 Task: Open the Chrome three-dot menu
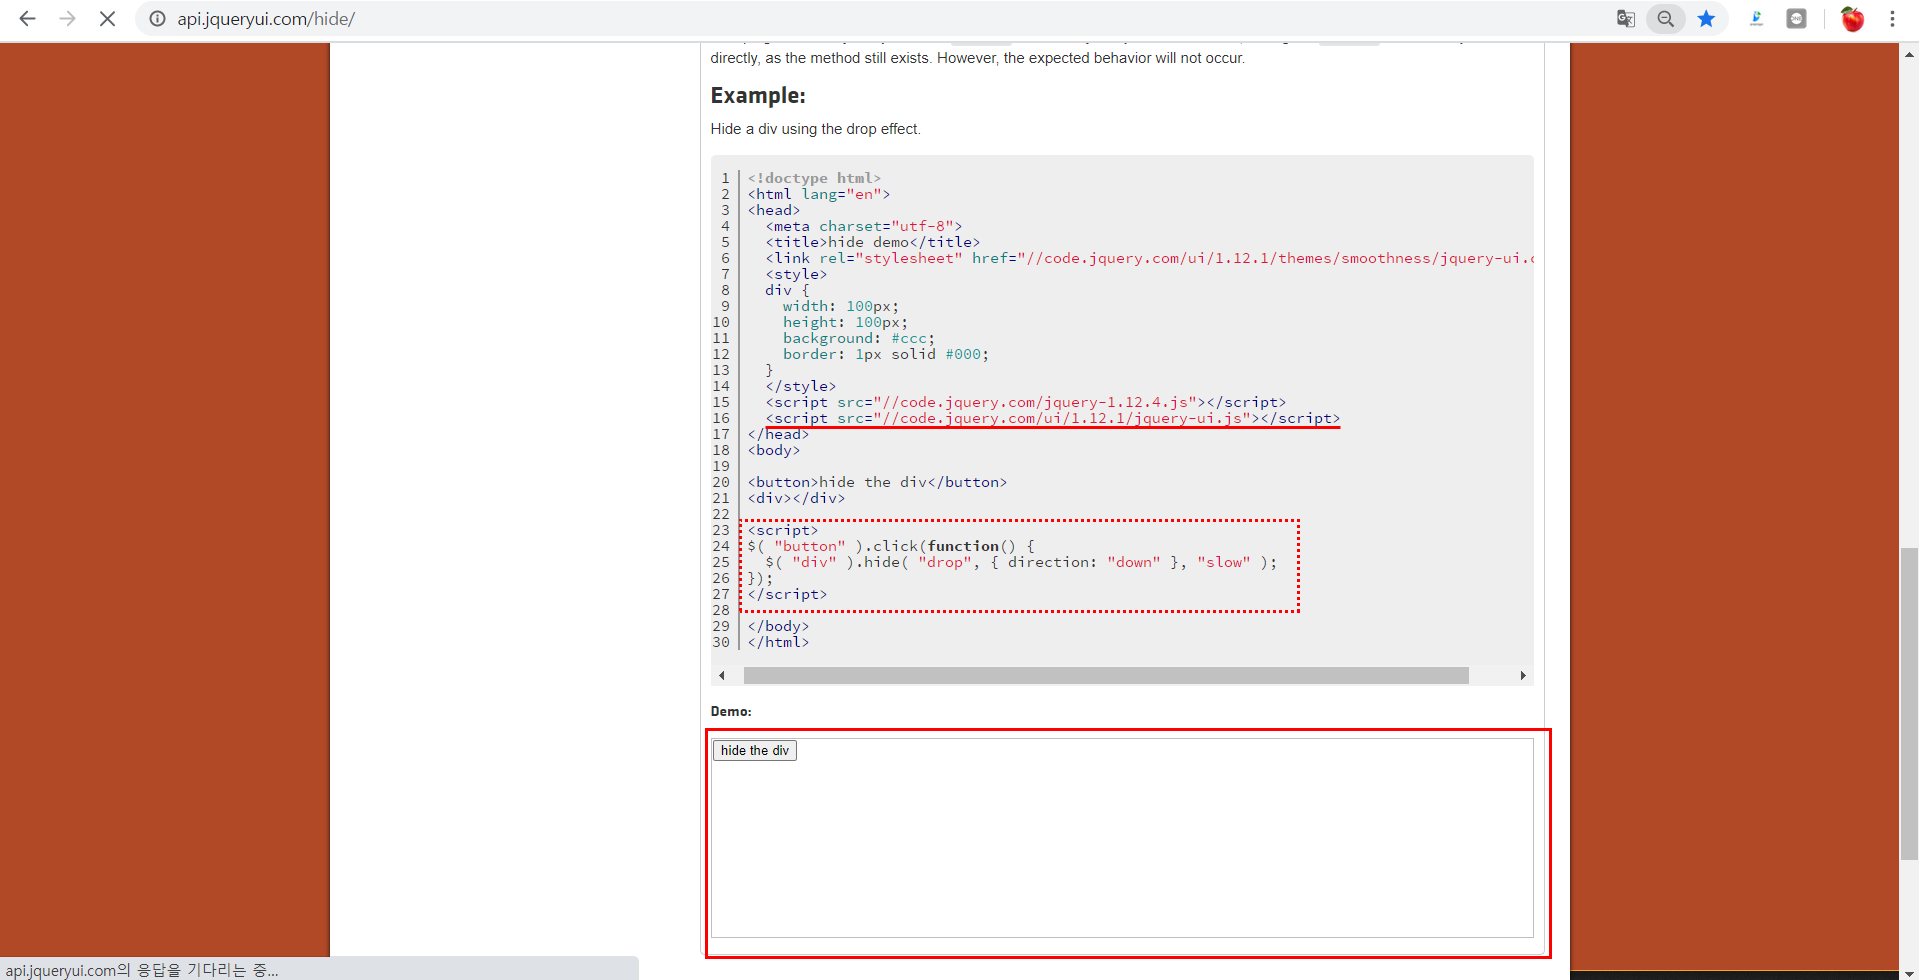[x=1892, y=19]
